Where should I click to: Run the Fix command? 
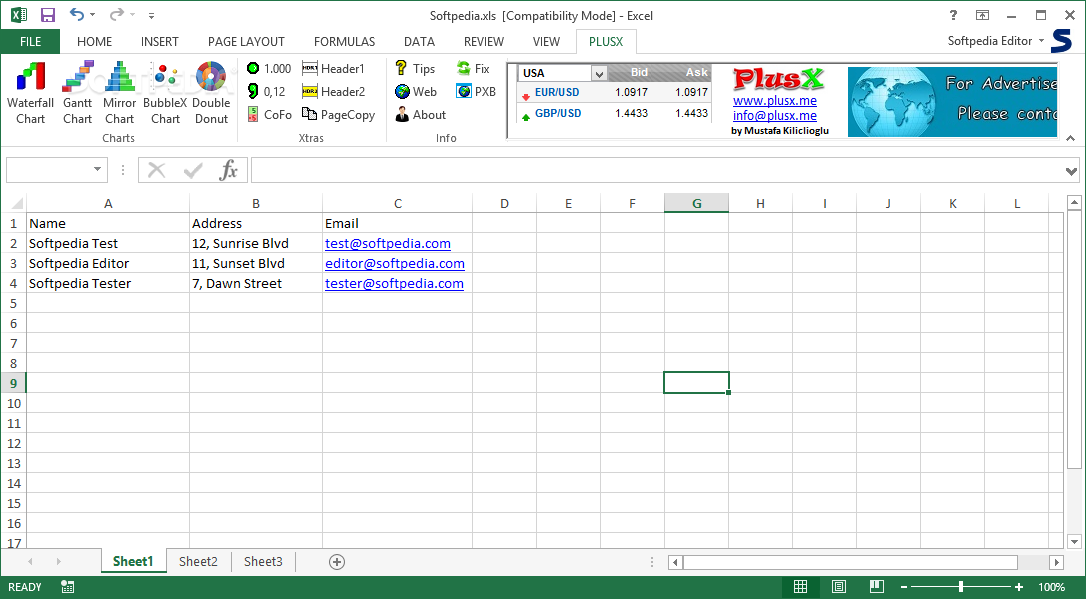tap(473, 69)
